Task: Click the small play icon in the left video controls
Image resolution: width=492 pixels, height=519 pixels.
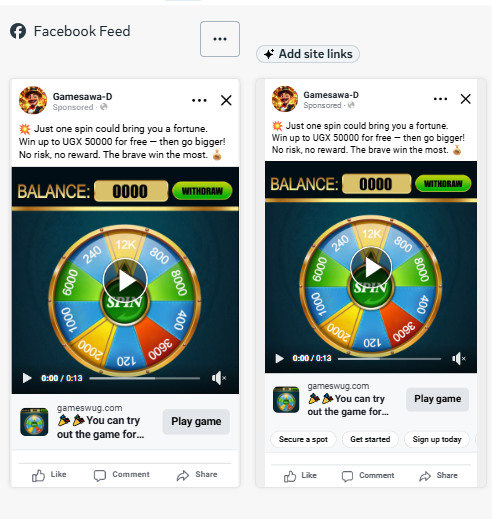Action: tap(27, 378)
